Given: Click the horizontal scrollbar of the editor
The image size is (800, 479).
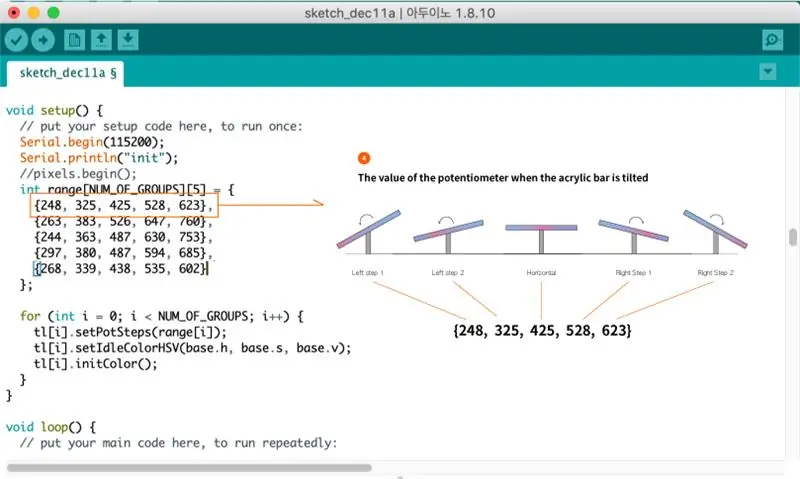Looking at the screenshot, I should [189, 468].
